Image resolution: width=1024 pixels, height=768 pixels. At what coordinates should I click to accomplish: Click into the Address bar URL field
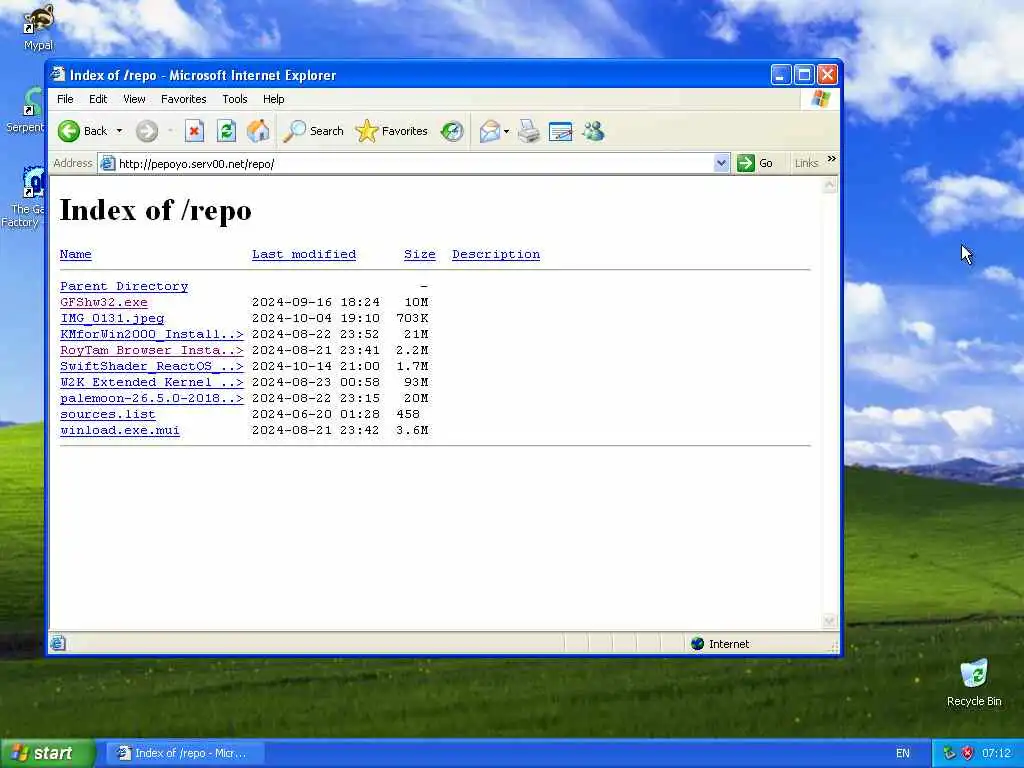[x=411, y=164]
